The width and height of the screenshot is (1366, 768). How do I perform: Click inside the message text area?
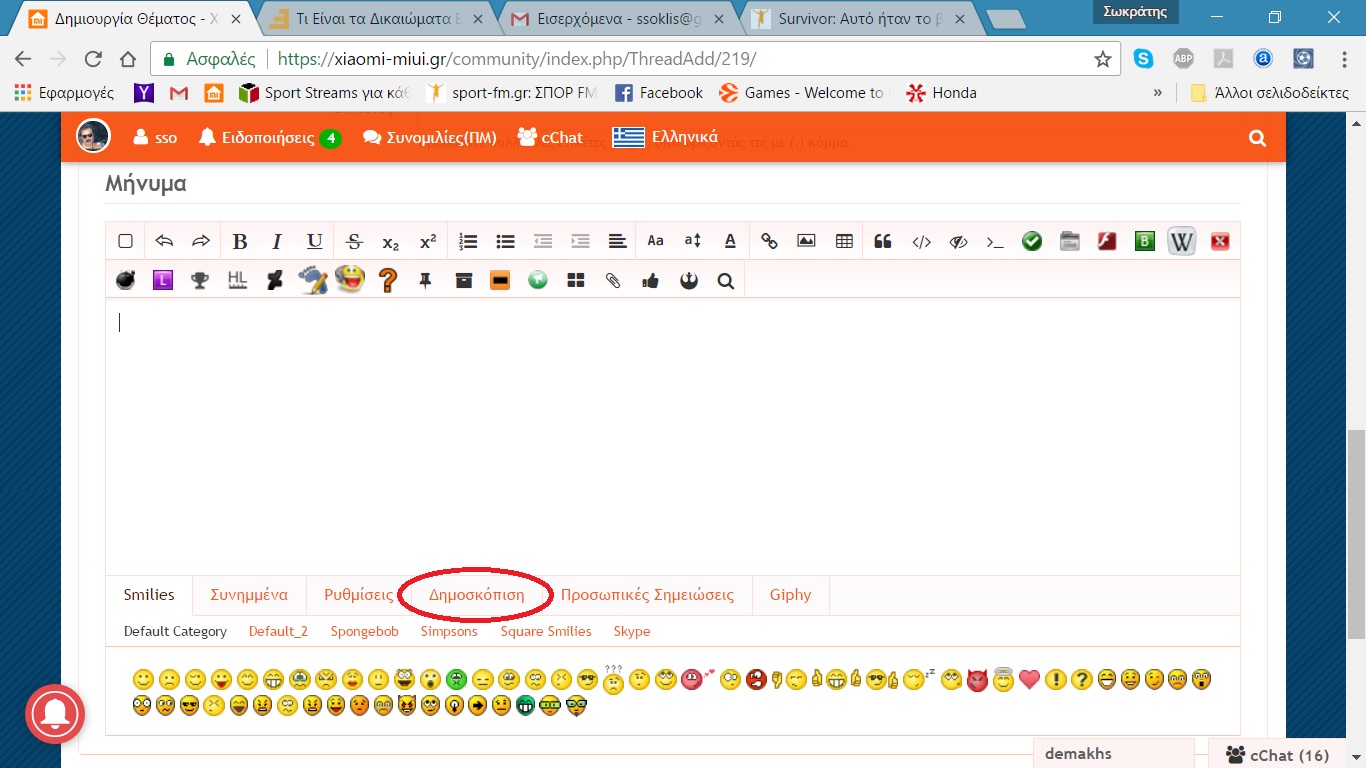tap(672, 435)
